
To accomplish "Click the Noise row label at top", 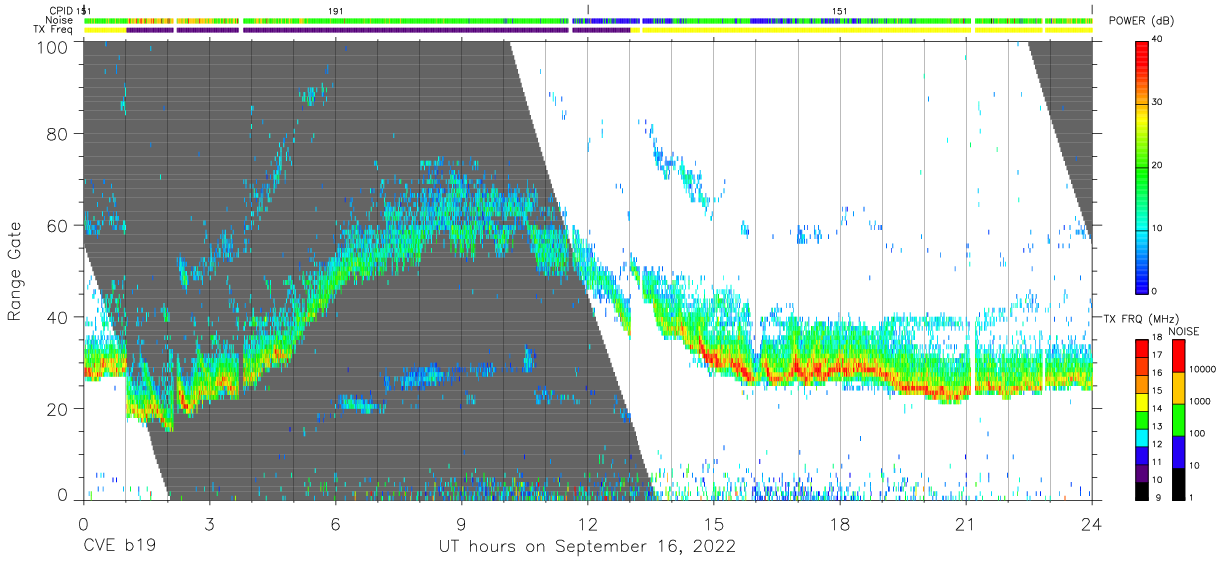I will pos(58,20).
